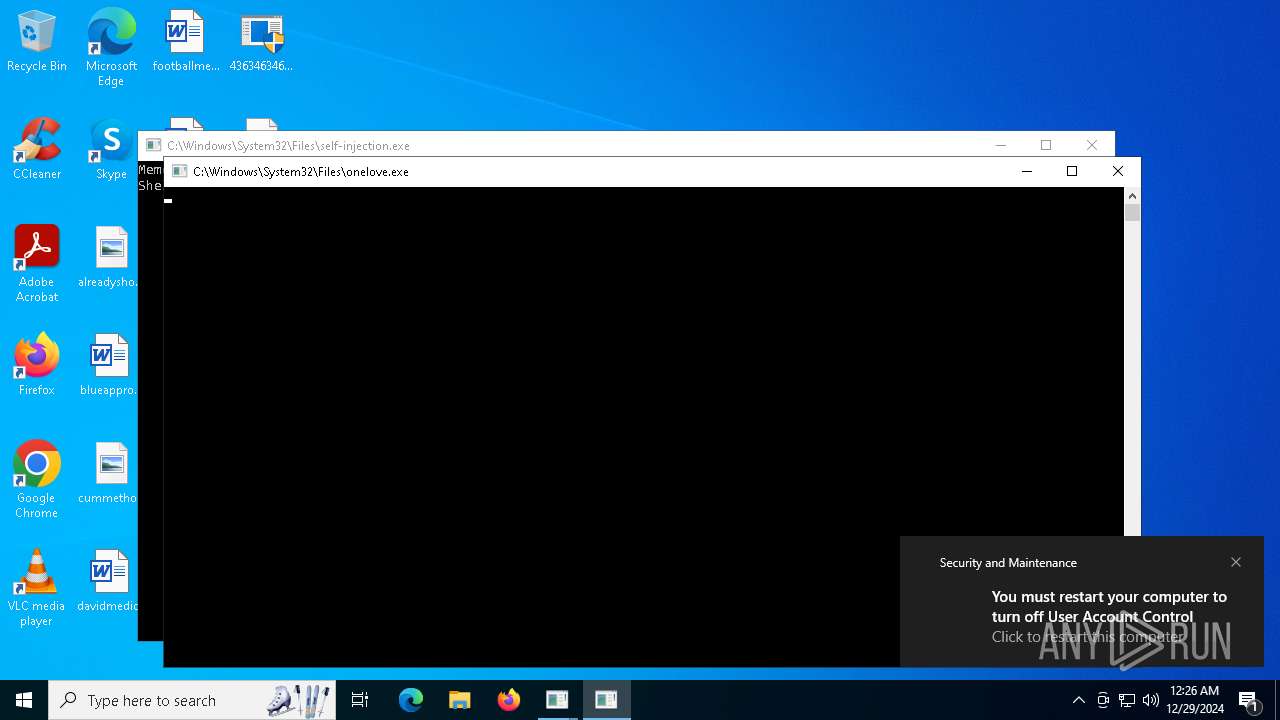Open onelove.exe console window system menu icon
The image size is (1280, 720).
[x=179, y=171]
